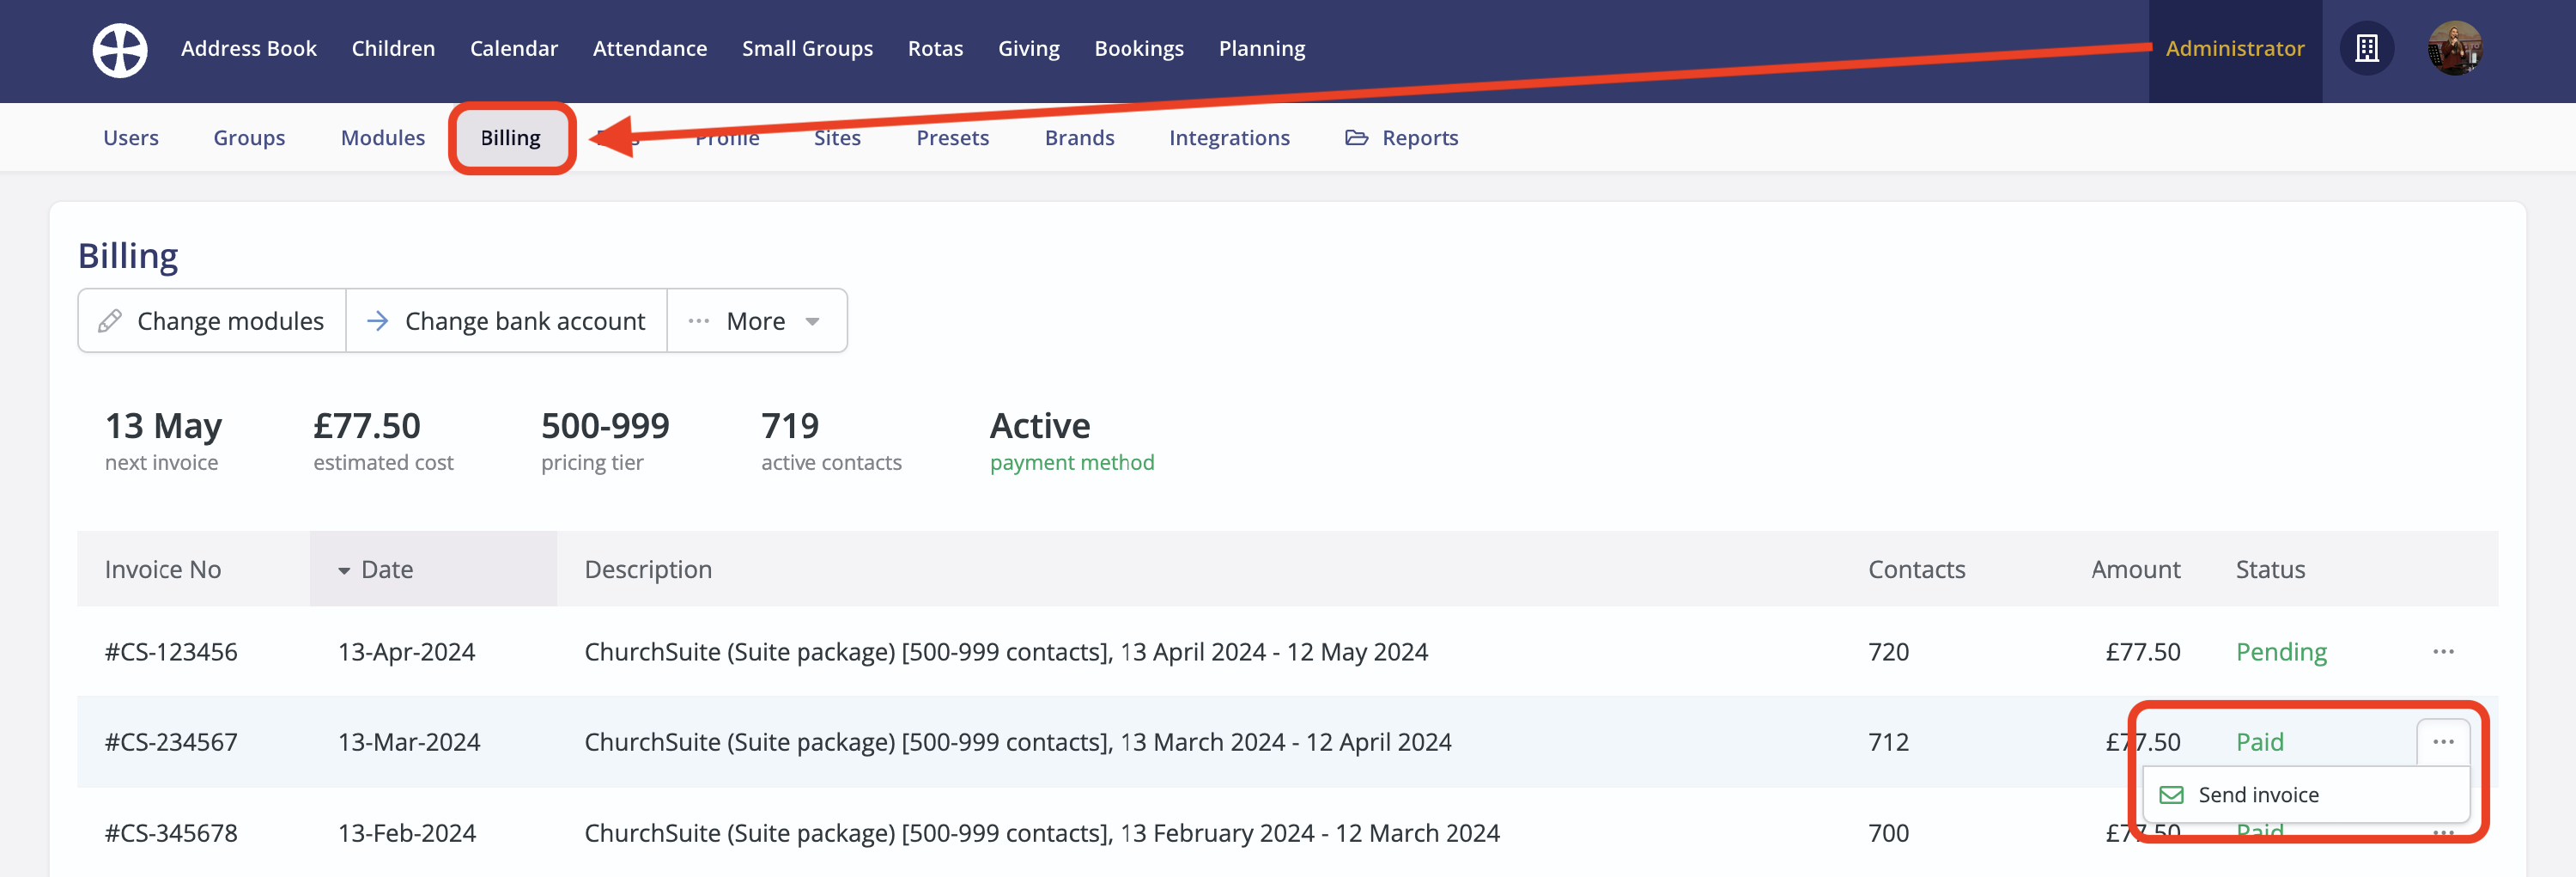Click the Send invoice envelope icon
Screen dimensions: 2576x877
coord(2171,794)
